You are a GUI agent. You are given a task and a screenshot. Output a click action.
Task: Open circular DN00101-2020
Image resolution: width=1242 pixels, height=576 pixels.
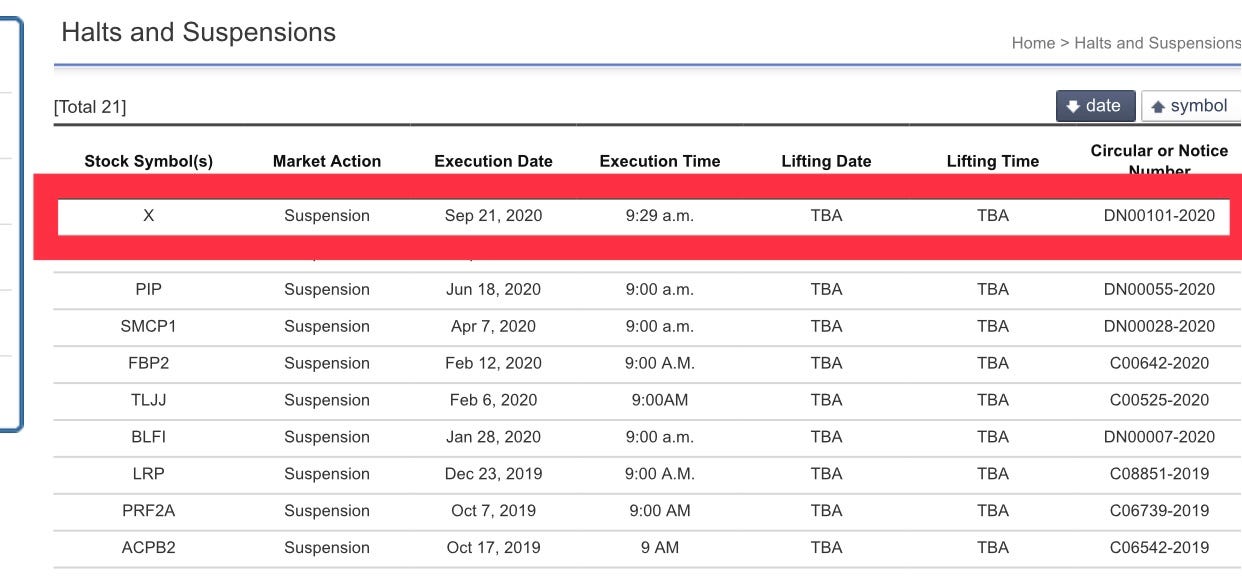pos(1159,216)
